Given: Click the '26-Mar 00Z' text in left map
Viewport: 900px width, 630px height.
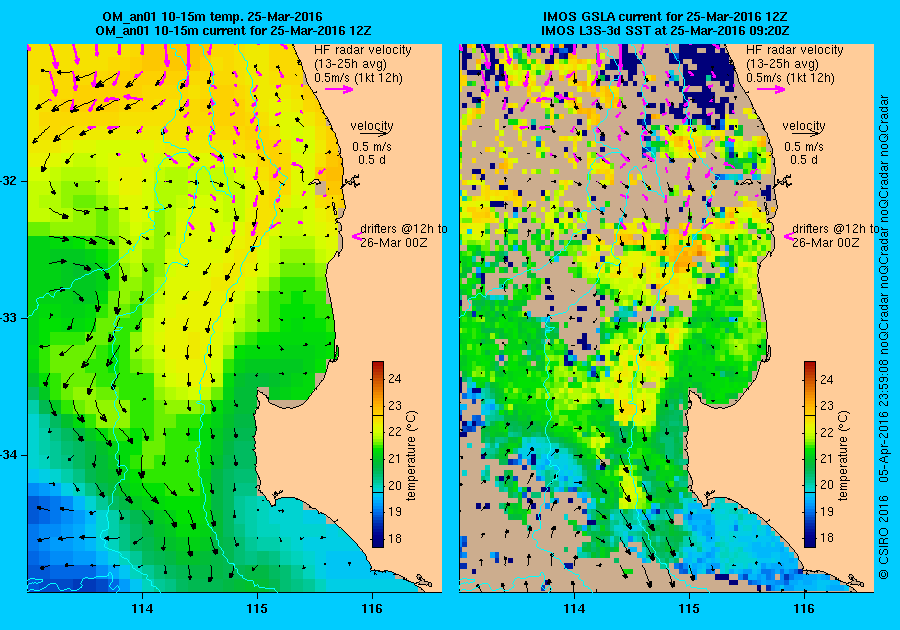Looking at the screenshot, I should 394,243.
